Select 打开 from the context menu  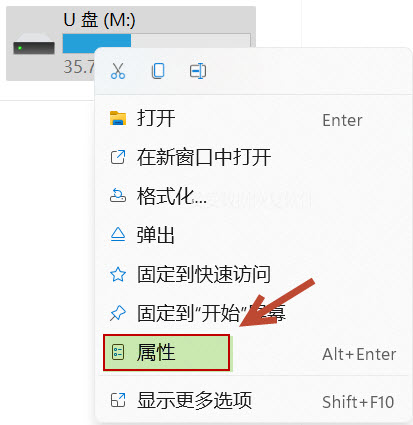(x=253, y=119)
